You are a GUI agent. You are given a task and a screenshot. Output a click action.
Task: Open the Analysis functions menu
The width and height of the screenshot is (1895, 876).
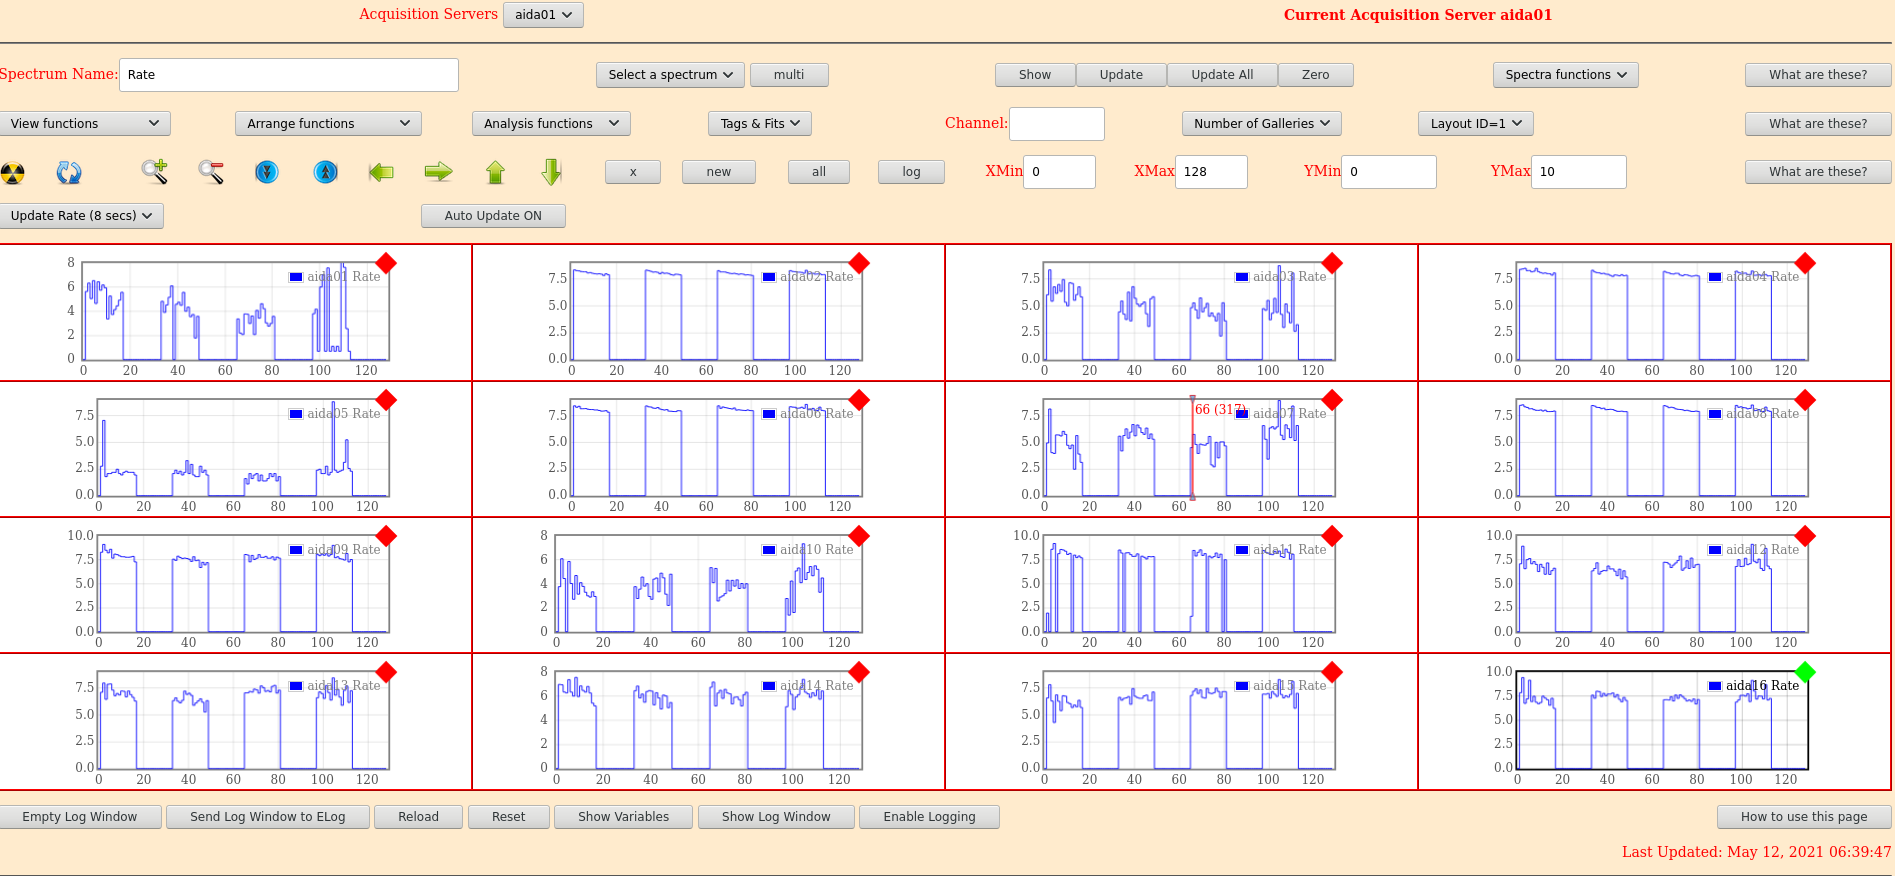[x=550, y=124]
